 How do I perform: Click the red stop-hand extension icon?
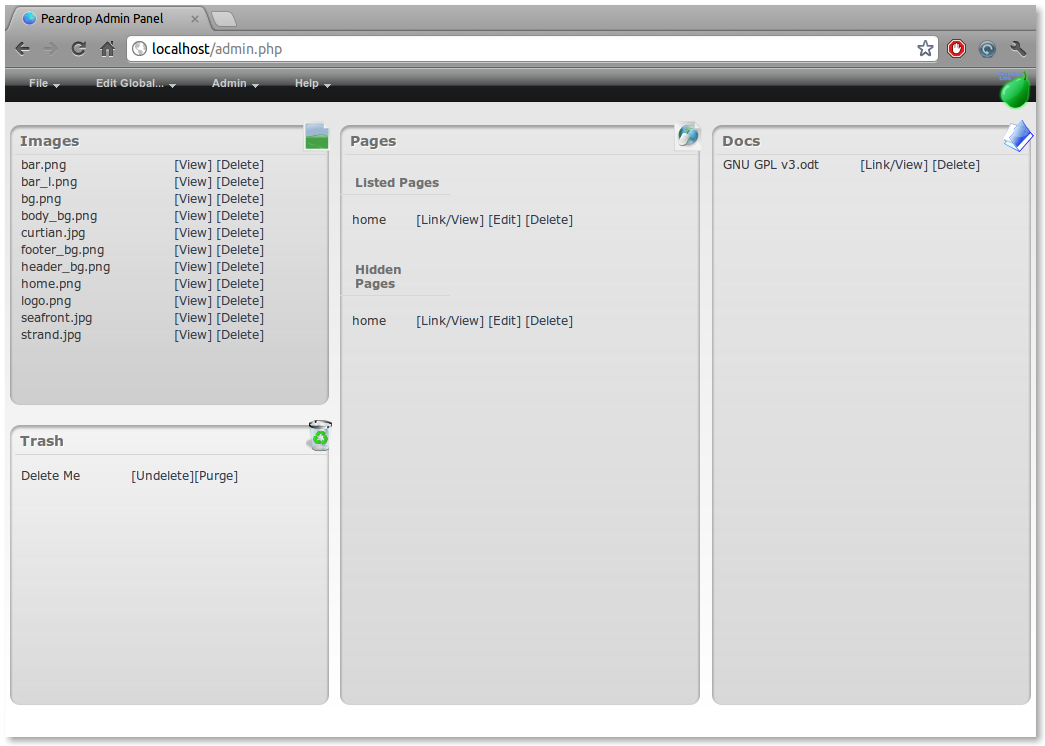(956, 49)
